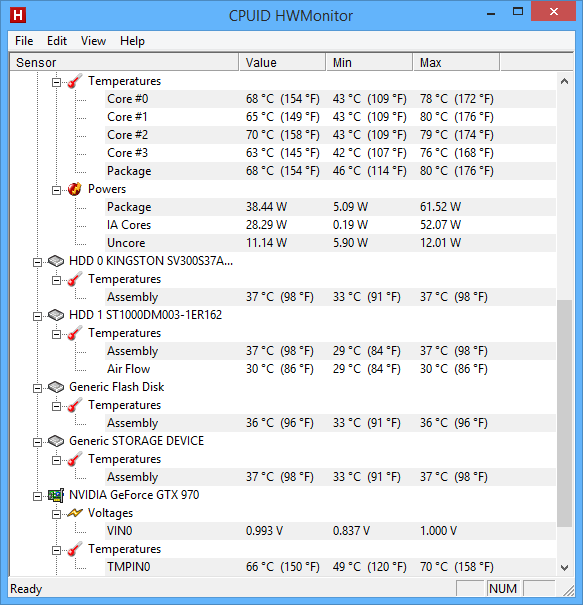
Task: Select the Core #2 temperature row
Action: 331,135
